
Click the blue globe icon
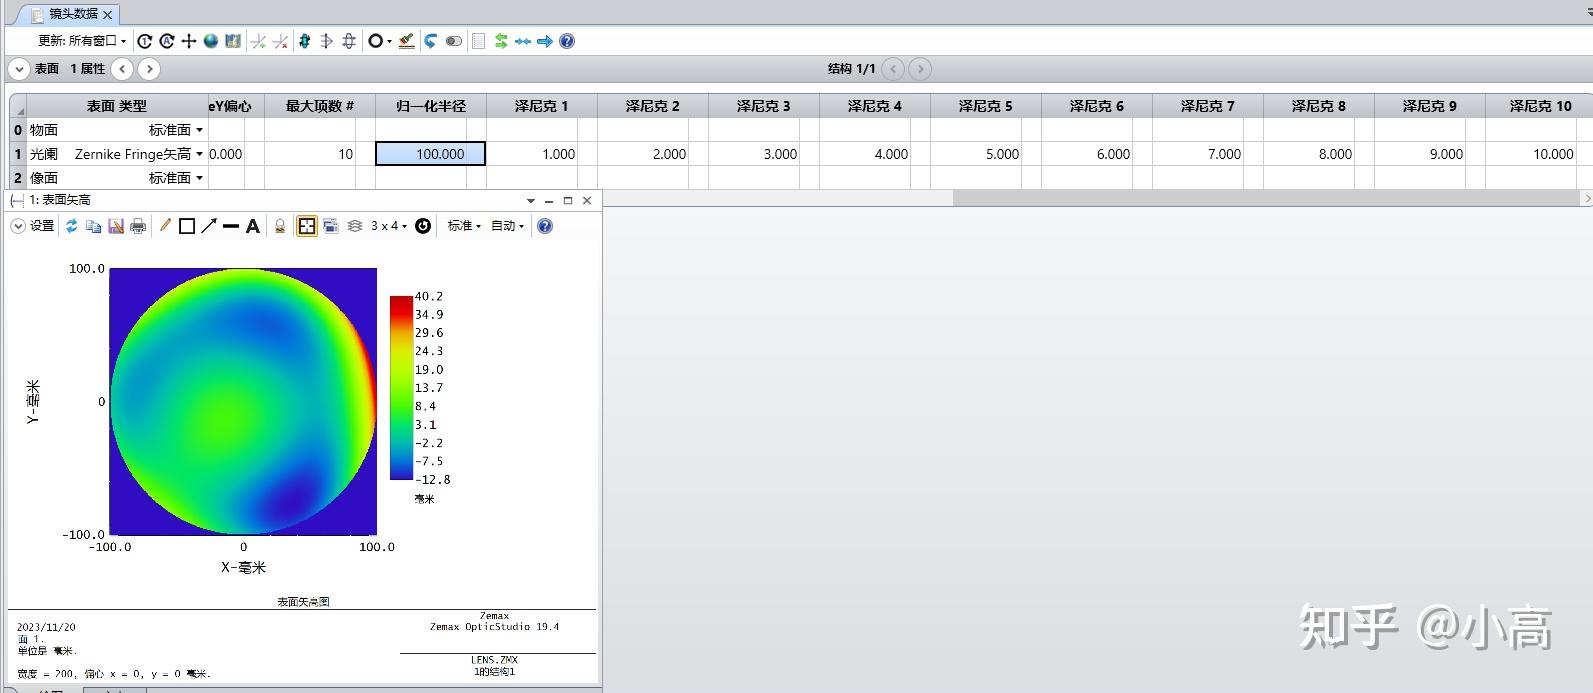pos(211,41)
